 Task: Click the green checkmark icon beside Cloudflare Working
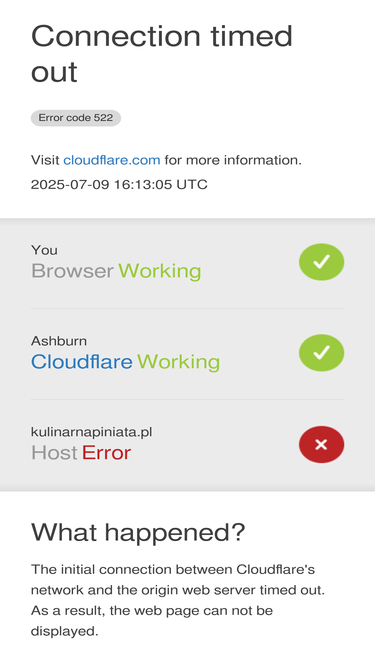click(x=321, y=353)
